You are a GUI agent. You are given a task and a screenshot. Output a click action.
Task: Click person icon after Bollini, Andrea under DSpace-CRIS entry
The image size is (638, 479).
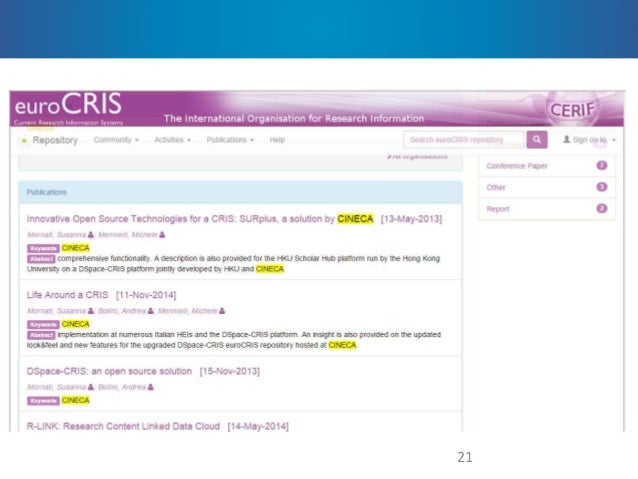(x=151, y=387)
